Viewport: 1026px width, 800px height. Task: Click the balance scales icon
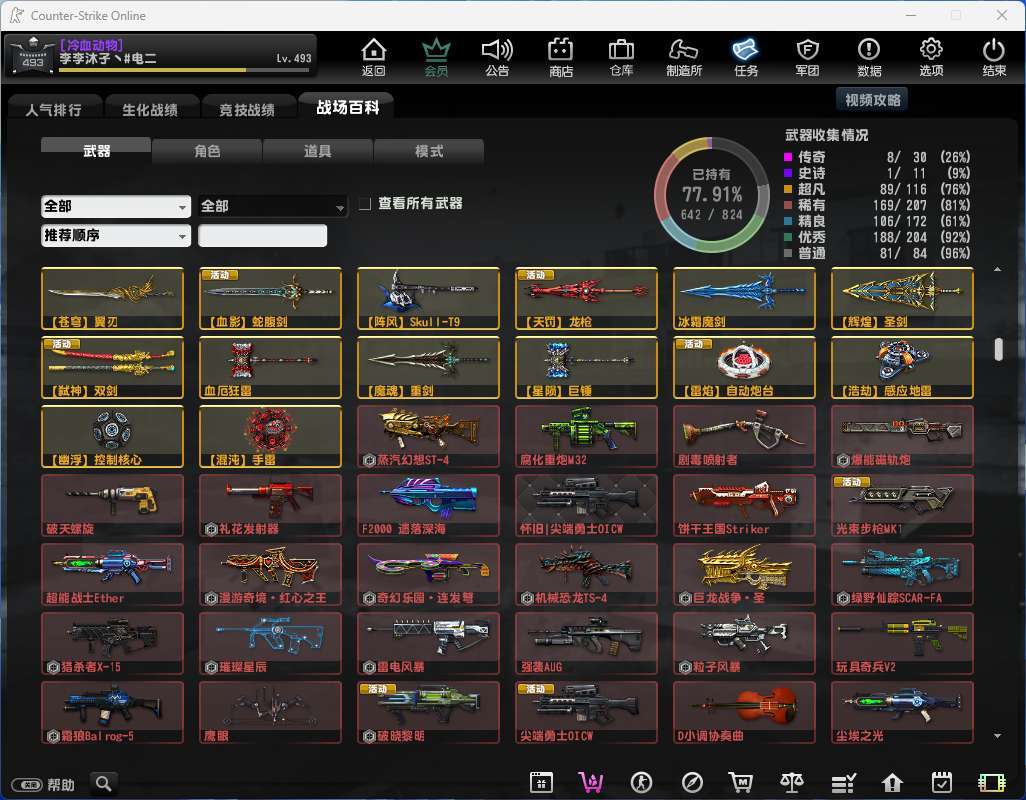tap(792, 782)
